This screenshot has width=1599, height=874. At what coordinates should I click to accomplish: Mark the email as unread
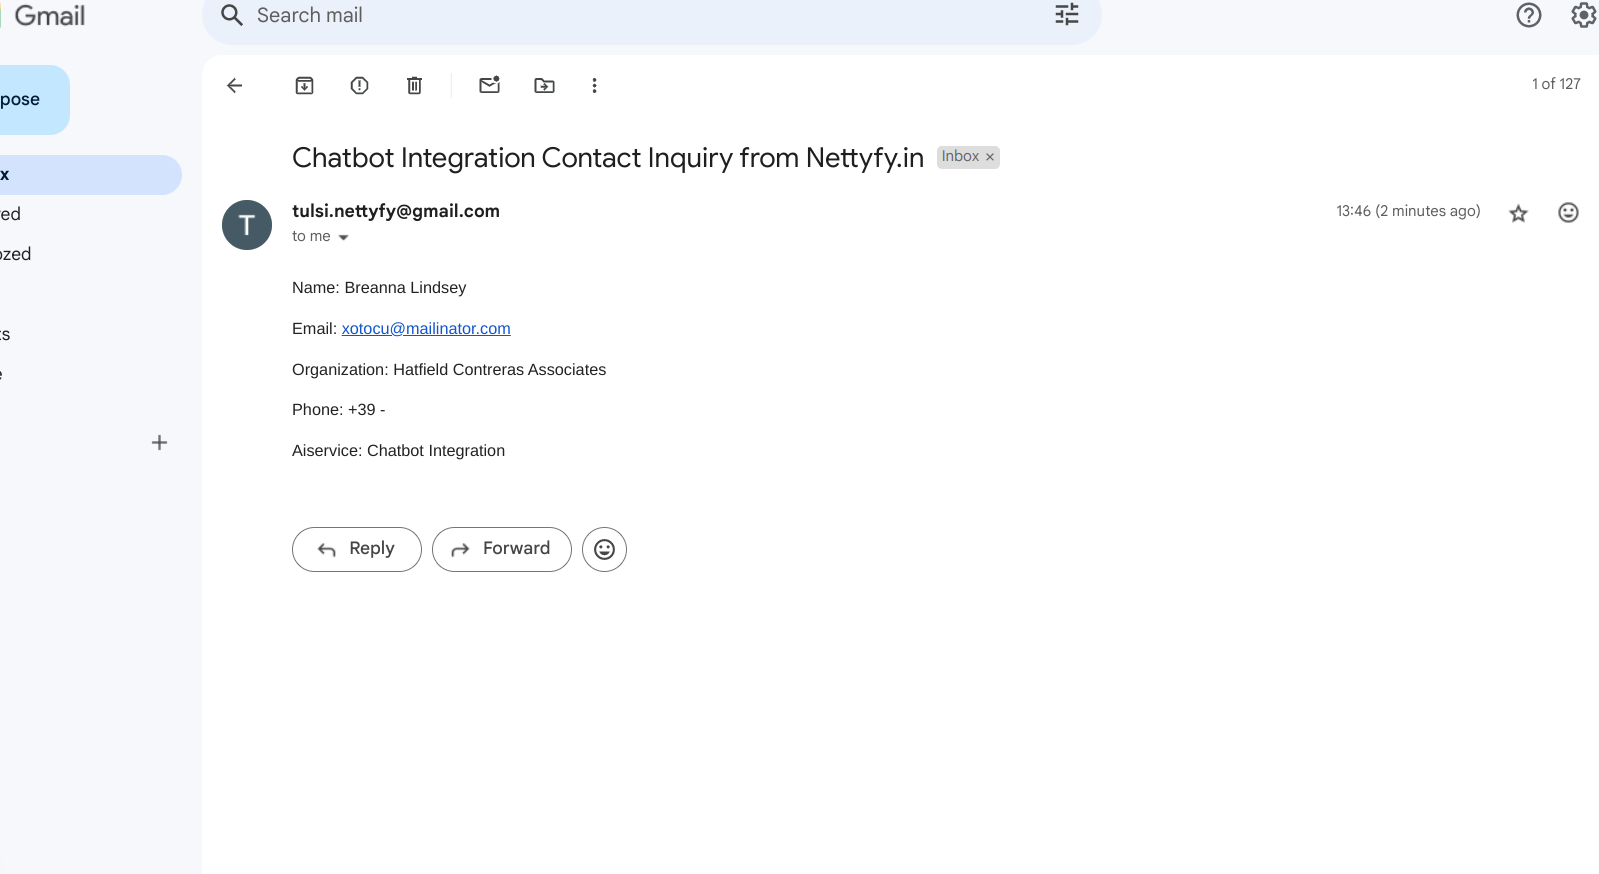click(x=489, y=86)
